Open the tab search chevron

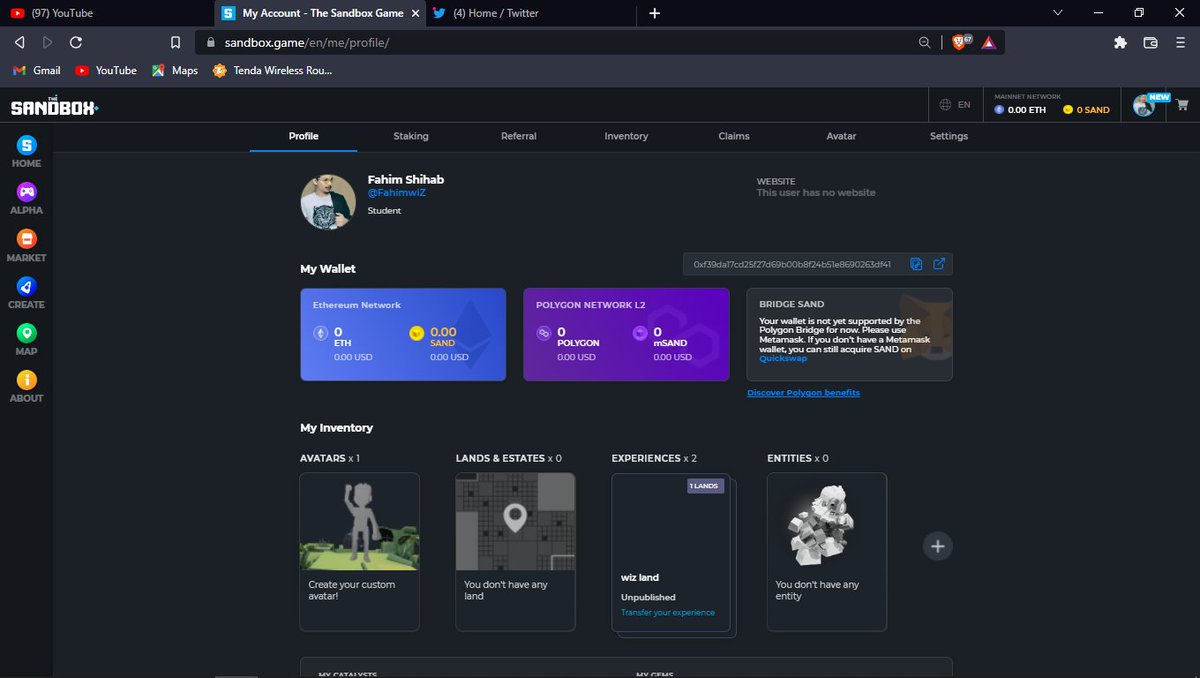click(x=1058, y=13)
